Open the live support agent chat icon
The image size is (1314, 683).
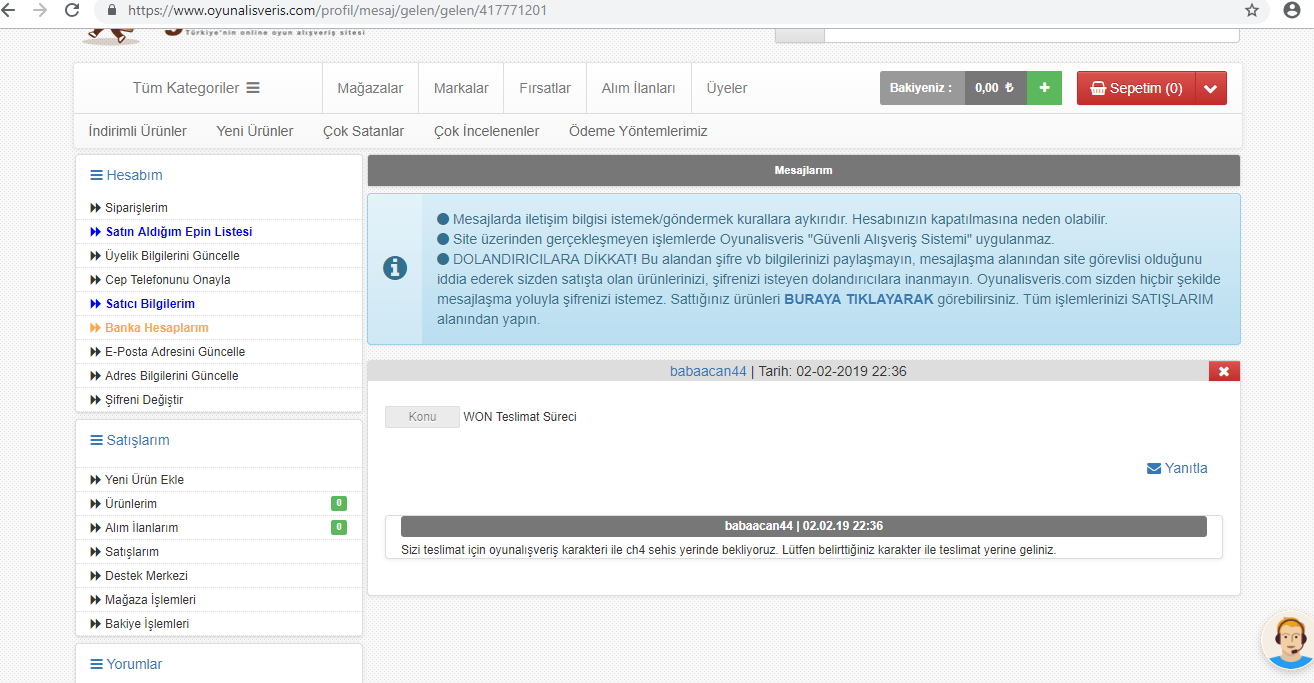[x=1288, y=641]
